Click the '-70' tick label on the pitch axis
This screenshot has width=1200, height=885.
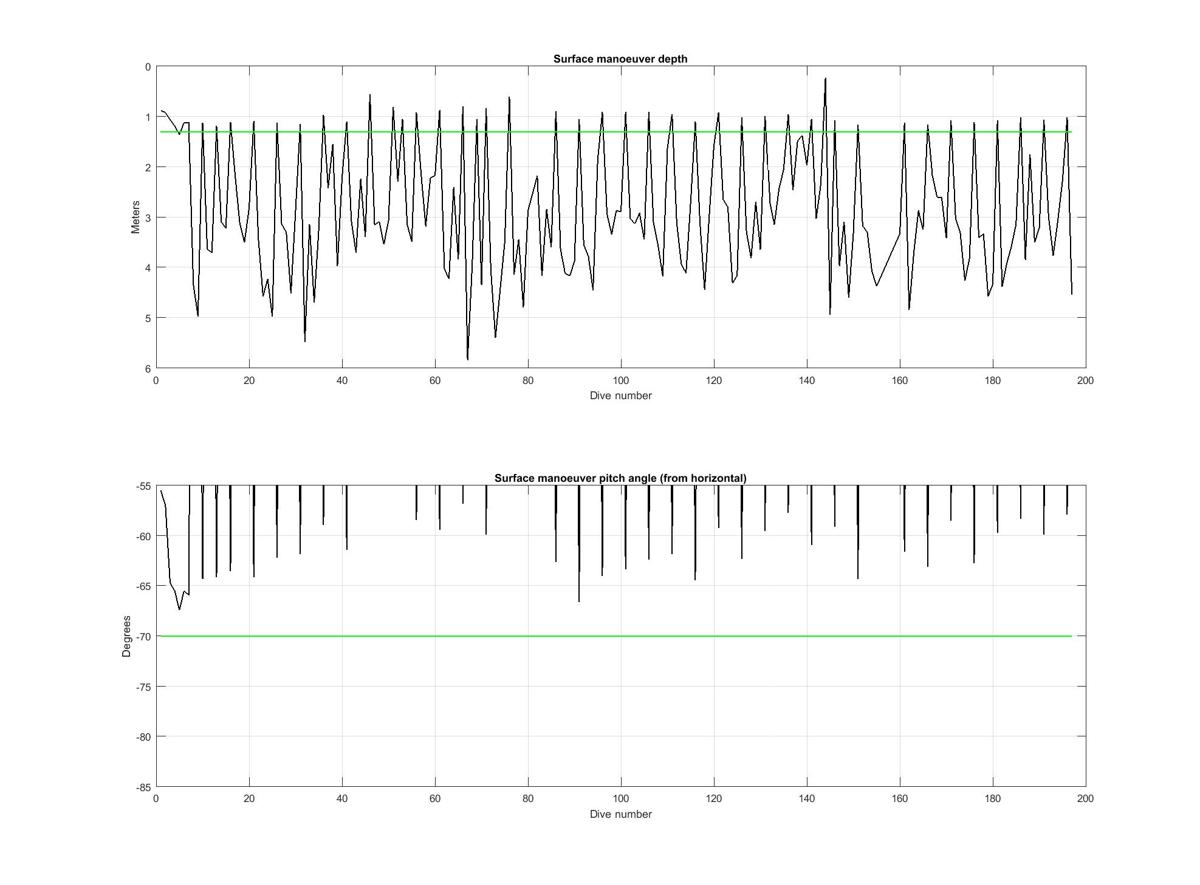click(141, 636)
